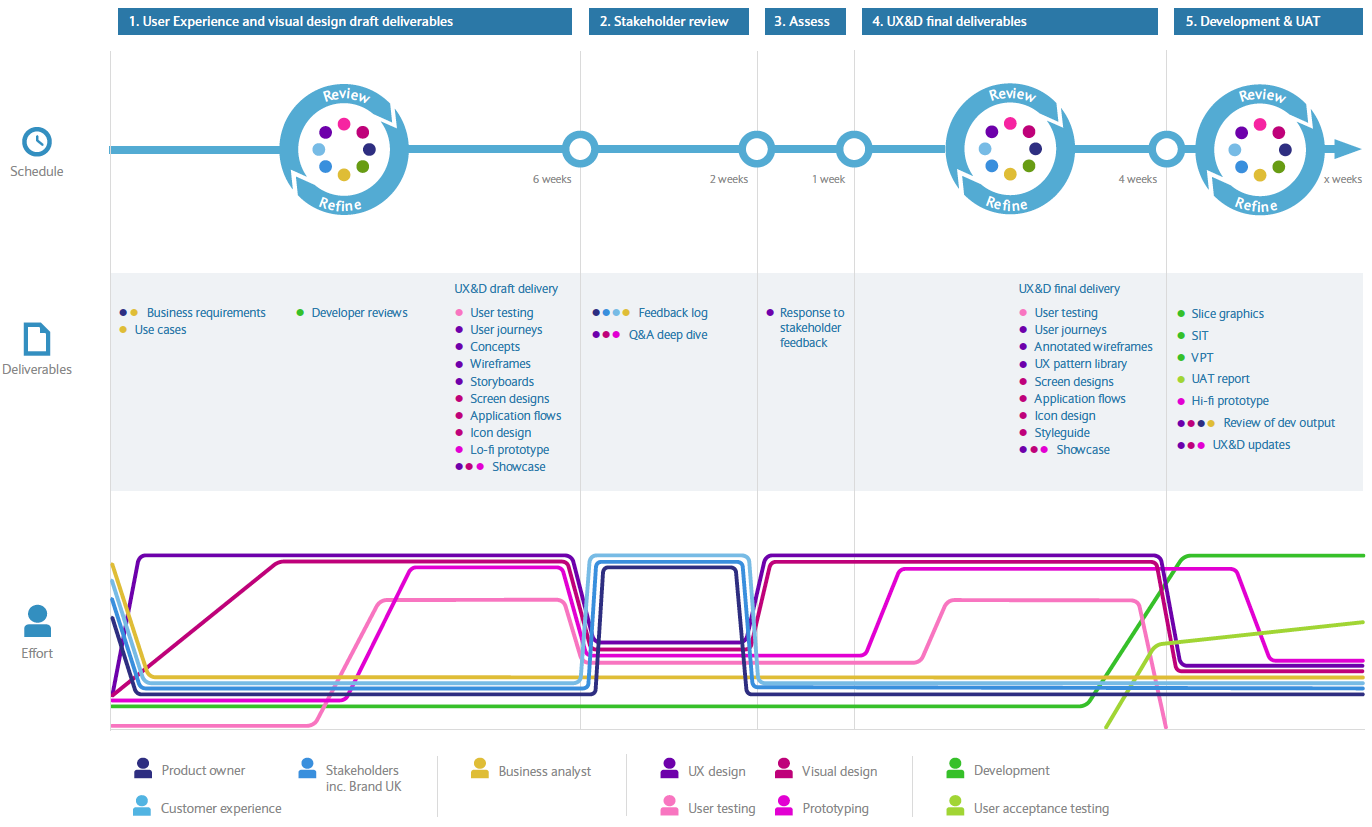Select the User acceptance testing legend icon
Screen dimensions: 1372x827
point(956,806)
